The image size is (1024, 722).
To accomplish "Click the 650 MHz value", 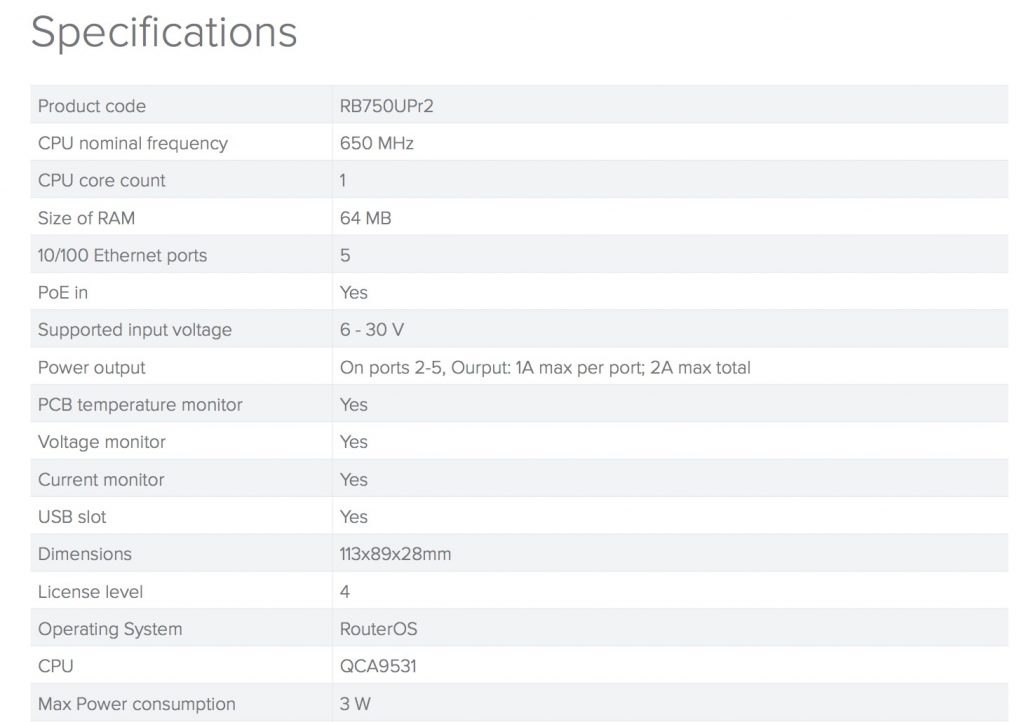I will (x=377, y=143).
